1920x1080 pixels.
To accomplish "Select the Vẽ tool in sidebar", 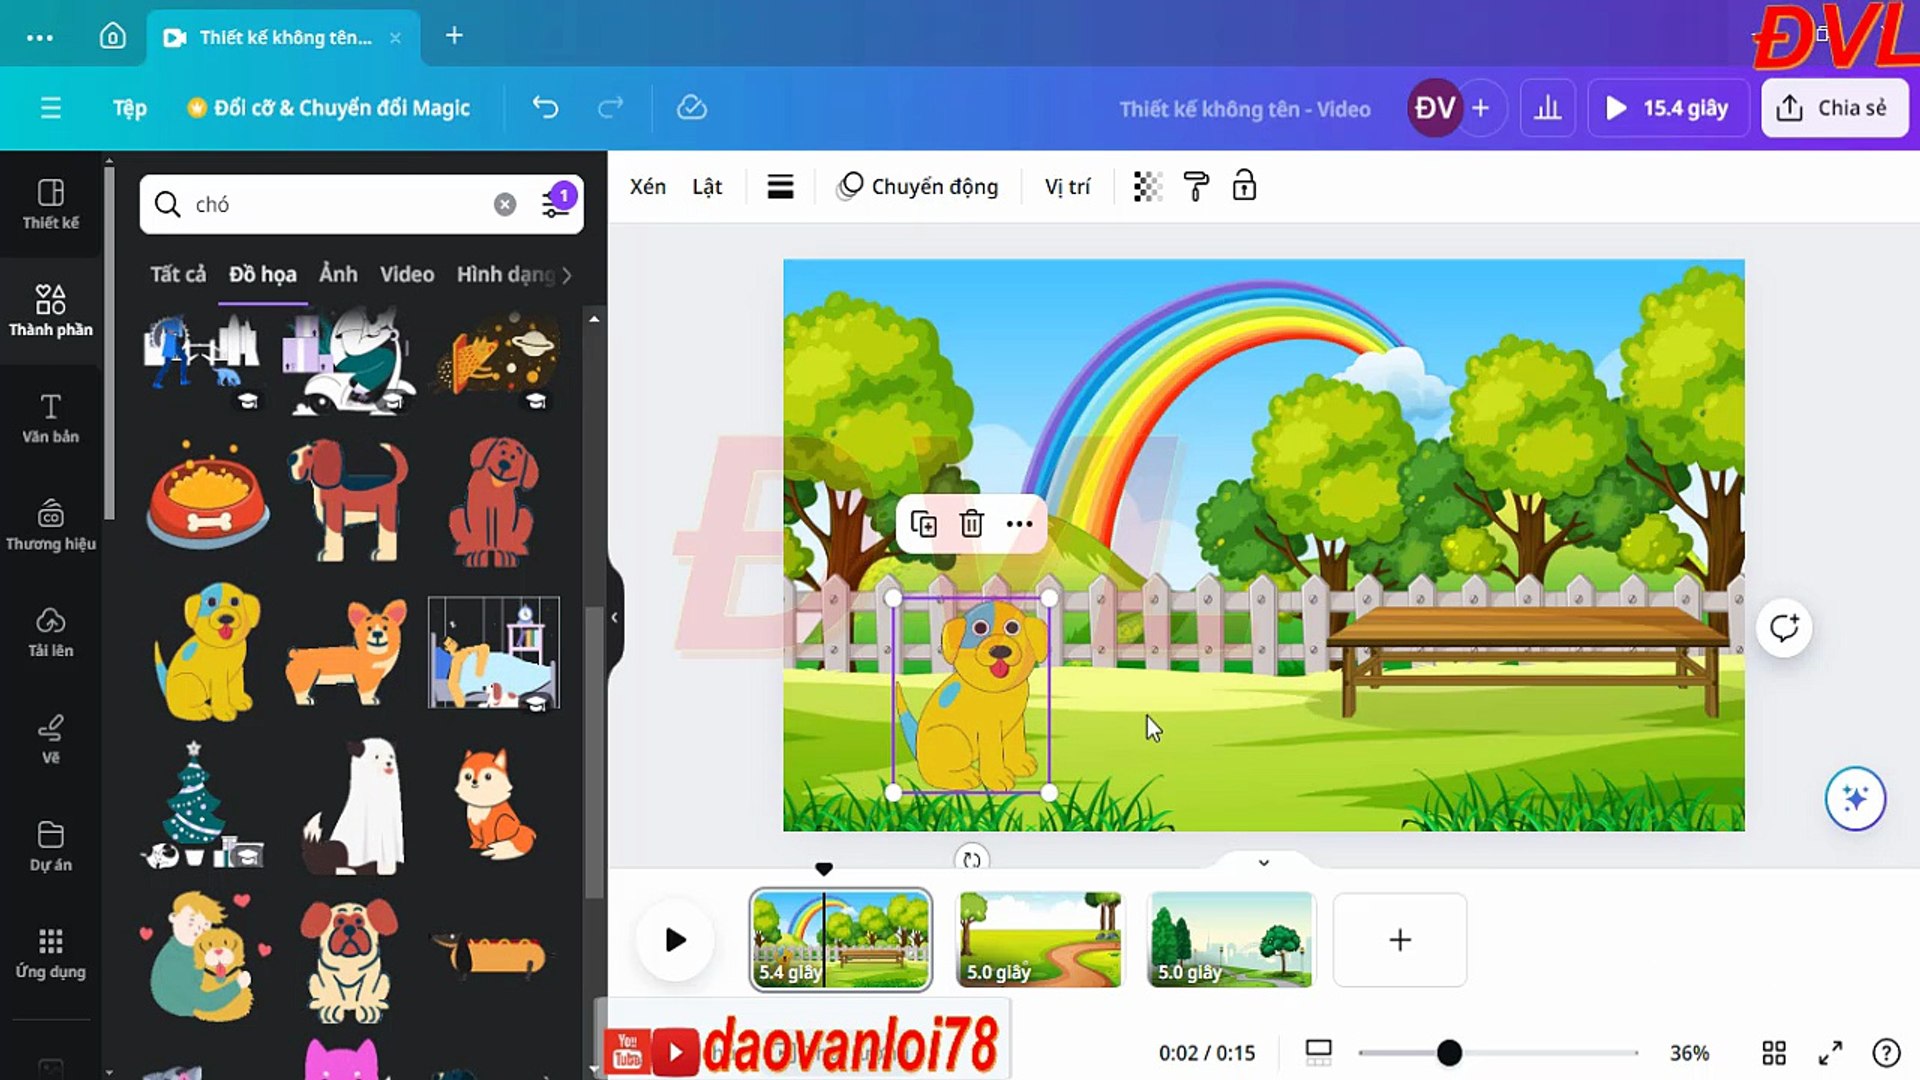I will pyautogui.click(x=51, y=740).
